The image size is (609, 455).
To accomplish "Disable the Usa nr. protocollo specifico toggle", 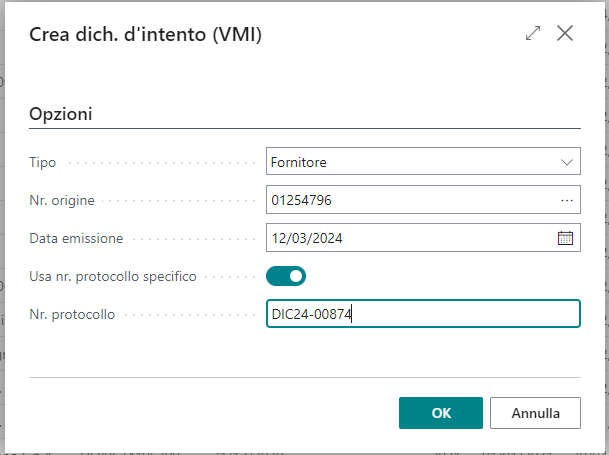I will [286, 276].
